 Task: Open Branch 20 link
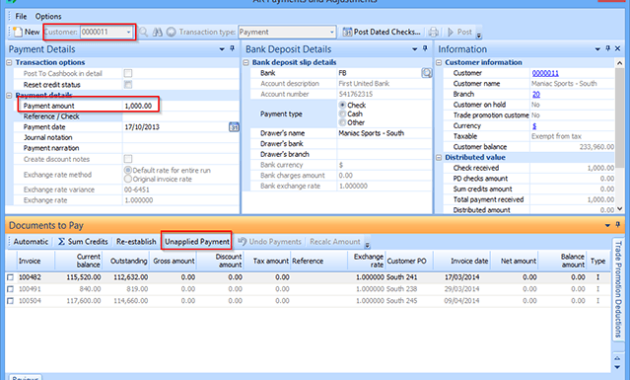(x=536, y=94)
